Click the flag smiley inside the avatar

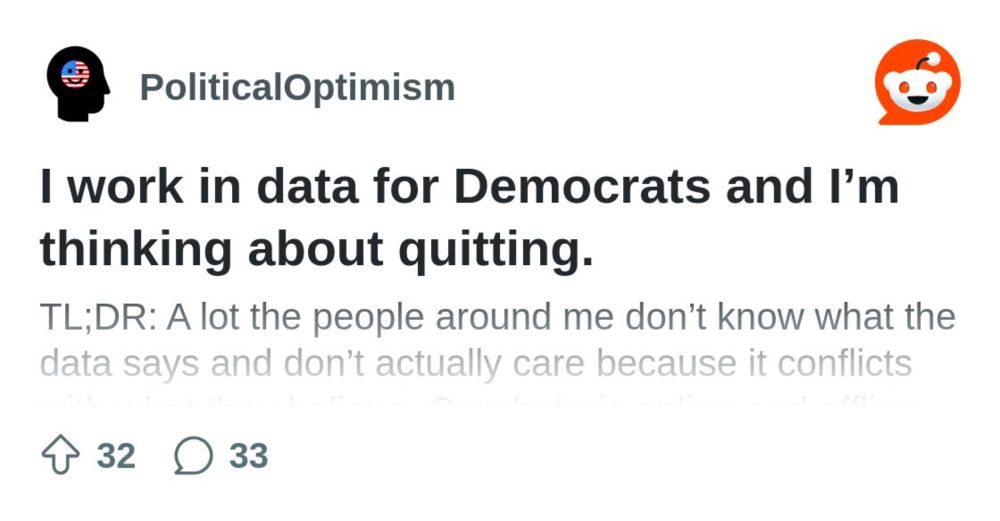[75, 74]
